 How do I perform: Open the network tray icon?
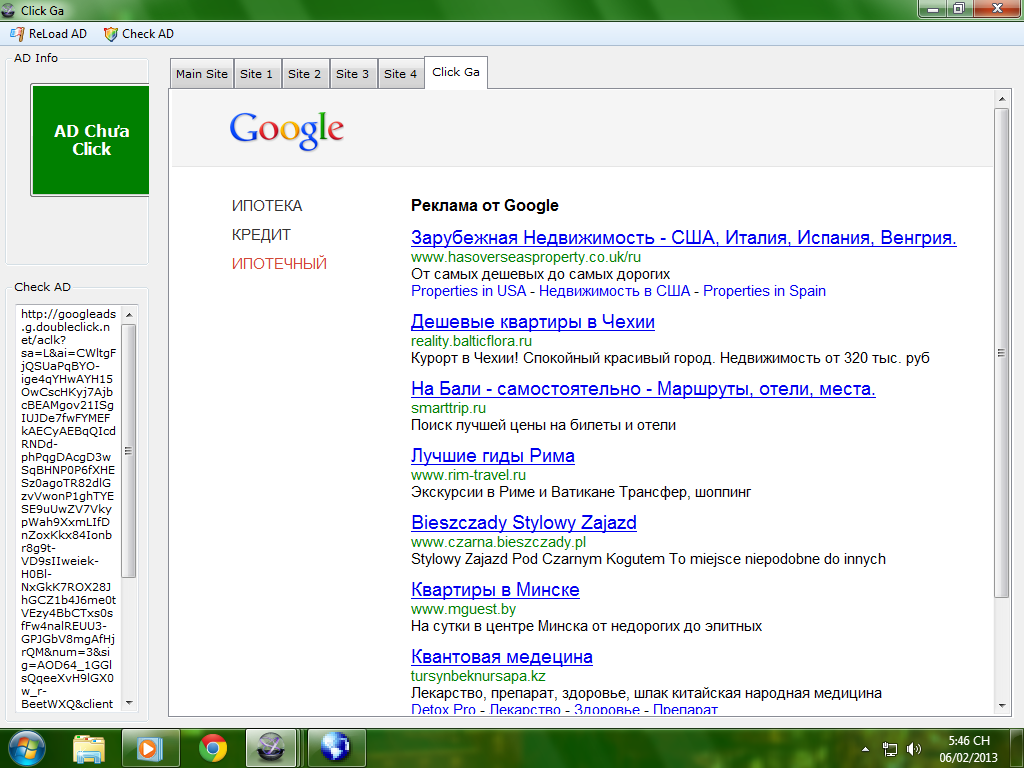pos(889,749)
